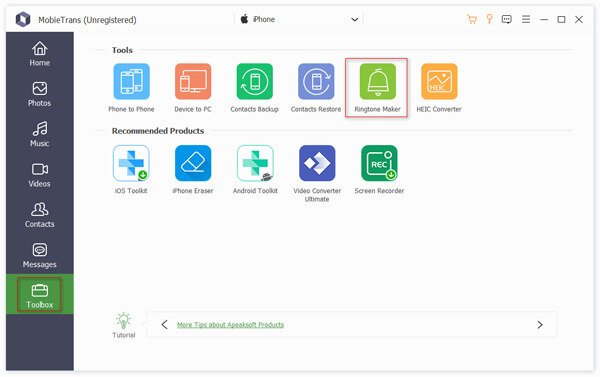Launch the HEIC Converter tool
The height and width of the screenshot is (377, 600).
pos(439,82)
